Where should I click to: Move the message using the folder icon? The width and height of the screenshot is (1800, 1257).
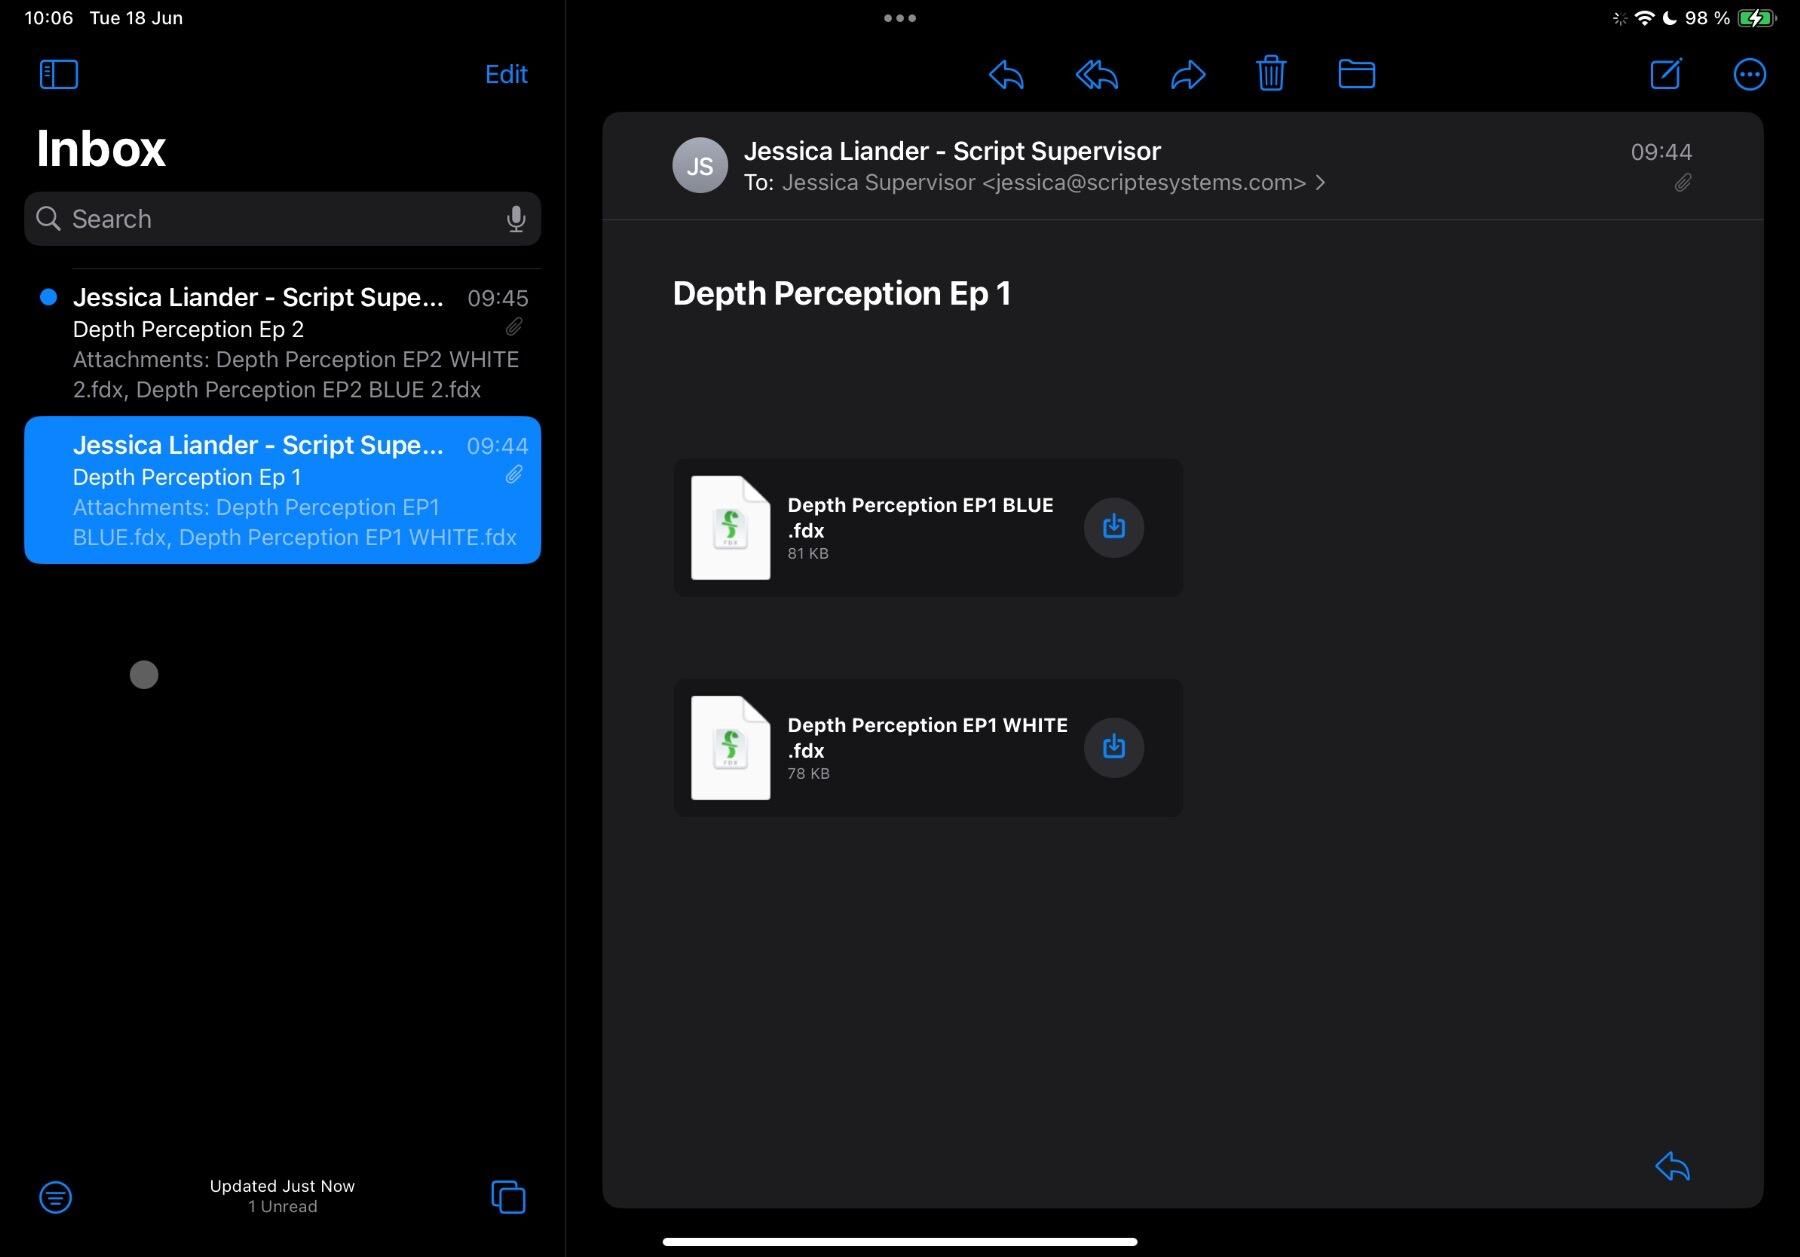pos(1356,74)
